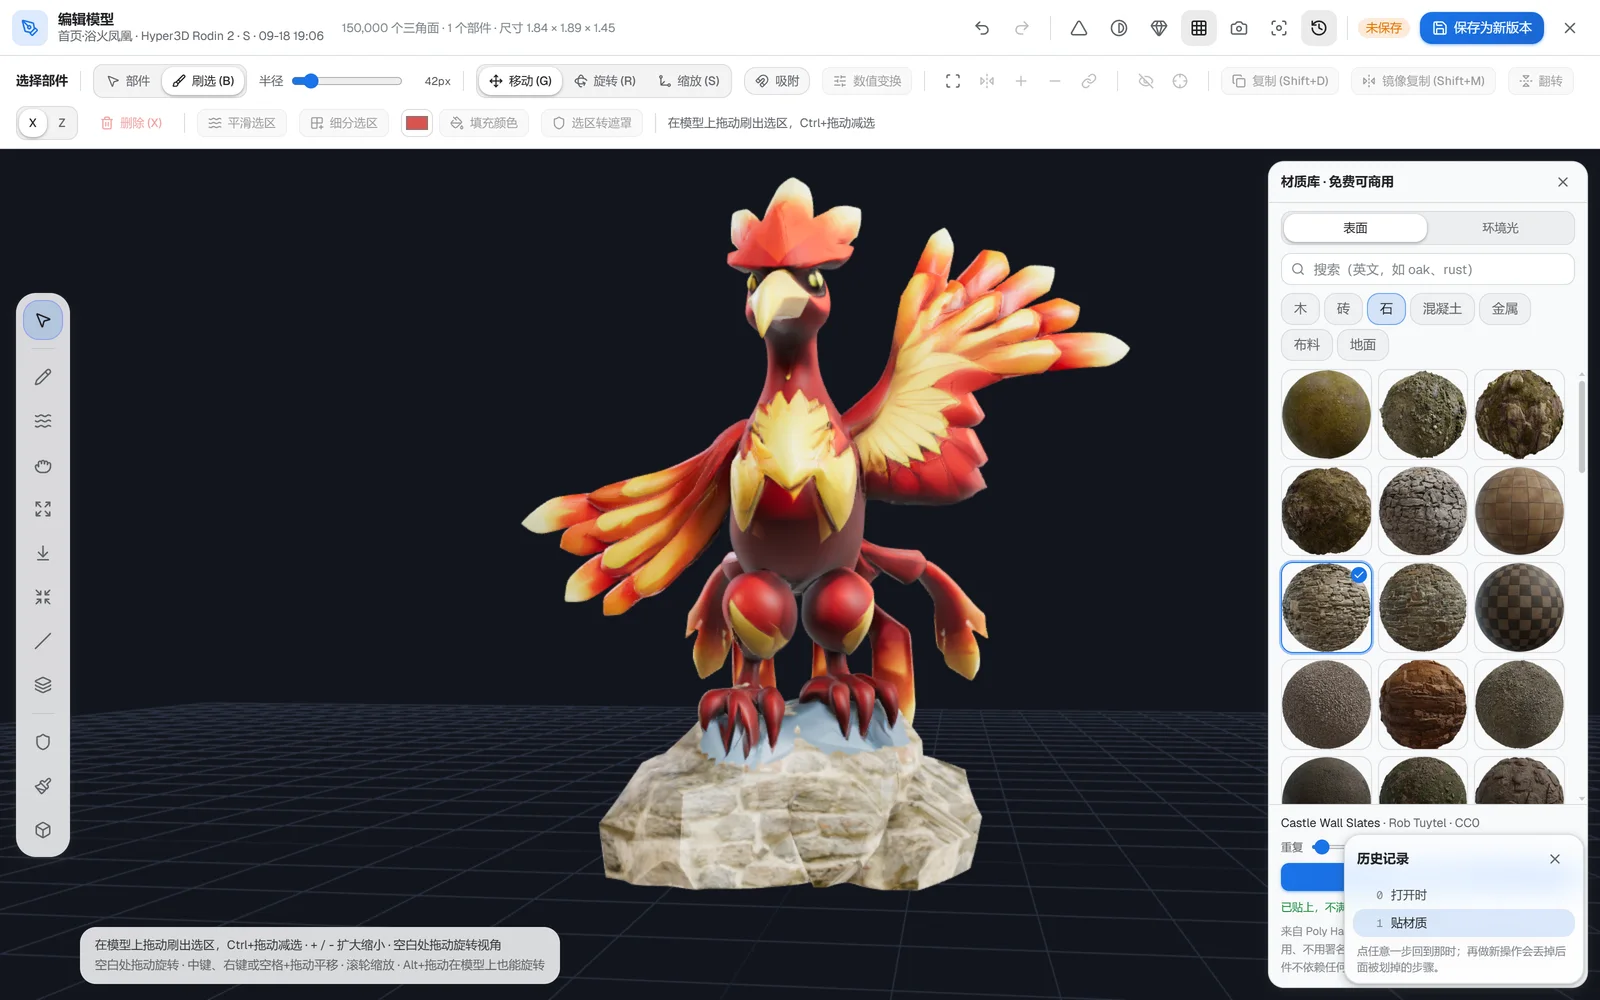Click the red fill color swatch

coord(417,123)
